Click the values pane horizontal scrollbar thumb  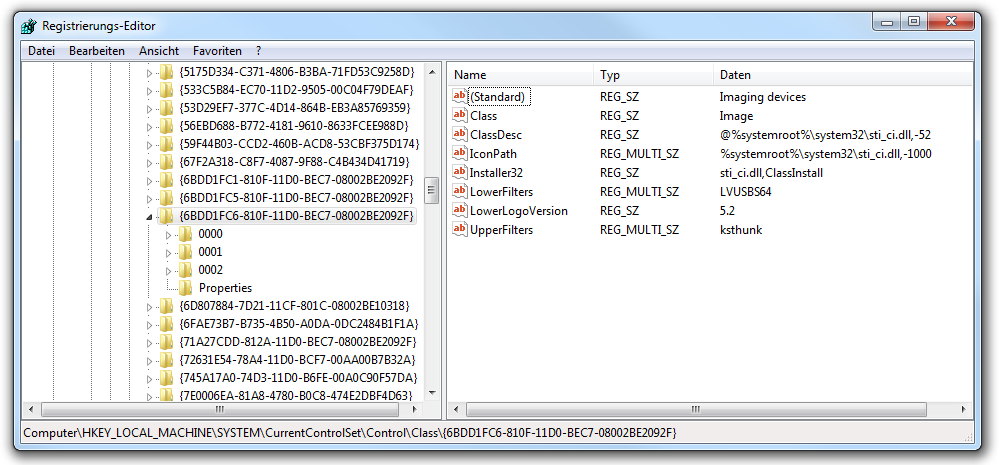click(696, 410)
